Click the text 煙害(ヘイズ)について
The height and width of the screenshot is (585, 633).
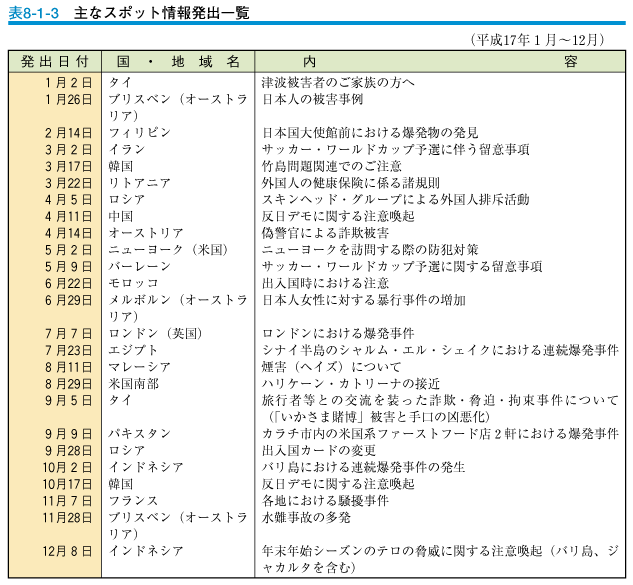click(x=331, y=367)
